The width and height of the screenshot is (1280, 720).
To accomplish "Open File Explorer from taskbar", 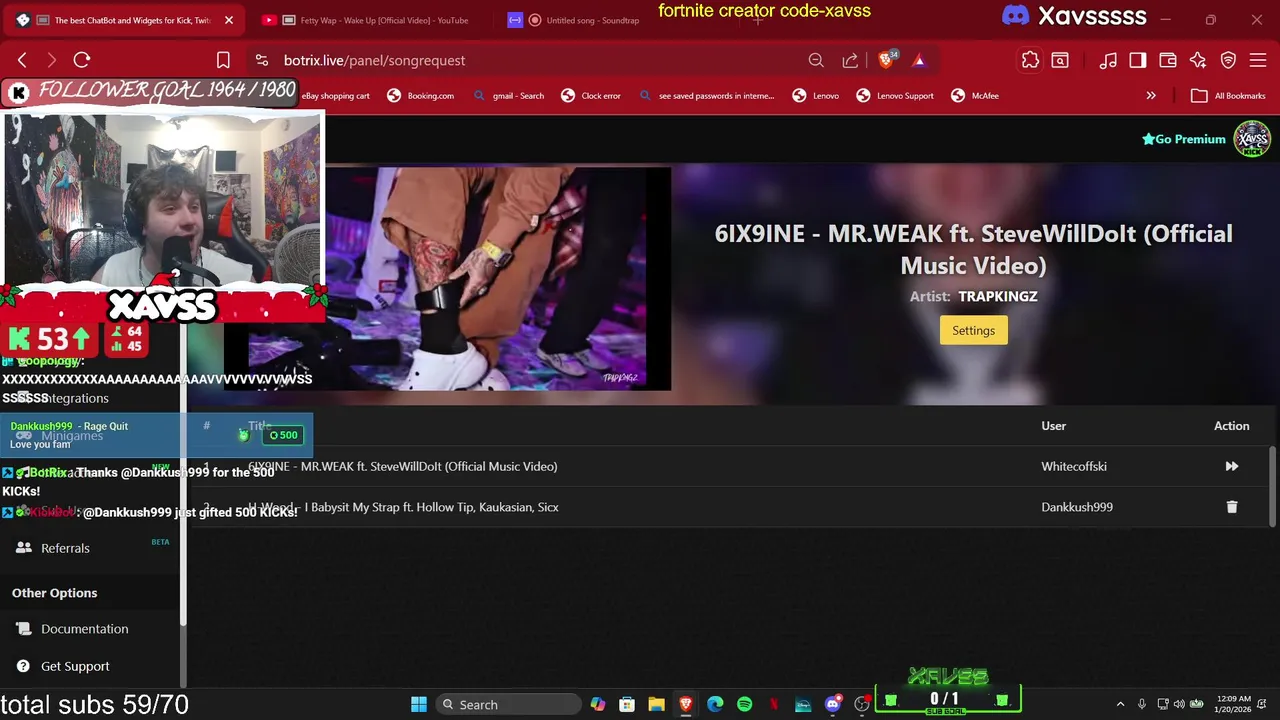I will pyautogui.click(x=656, y=704).
